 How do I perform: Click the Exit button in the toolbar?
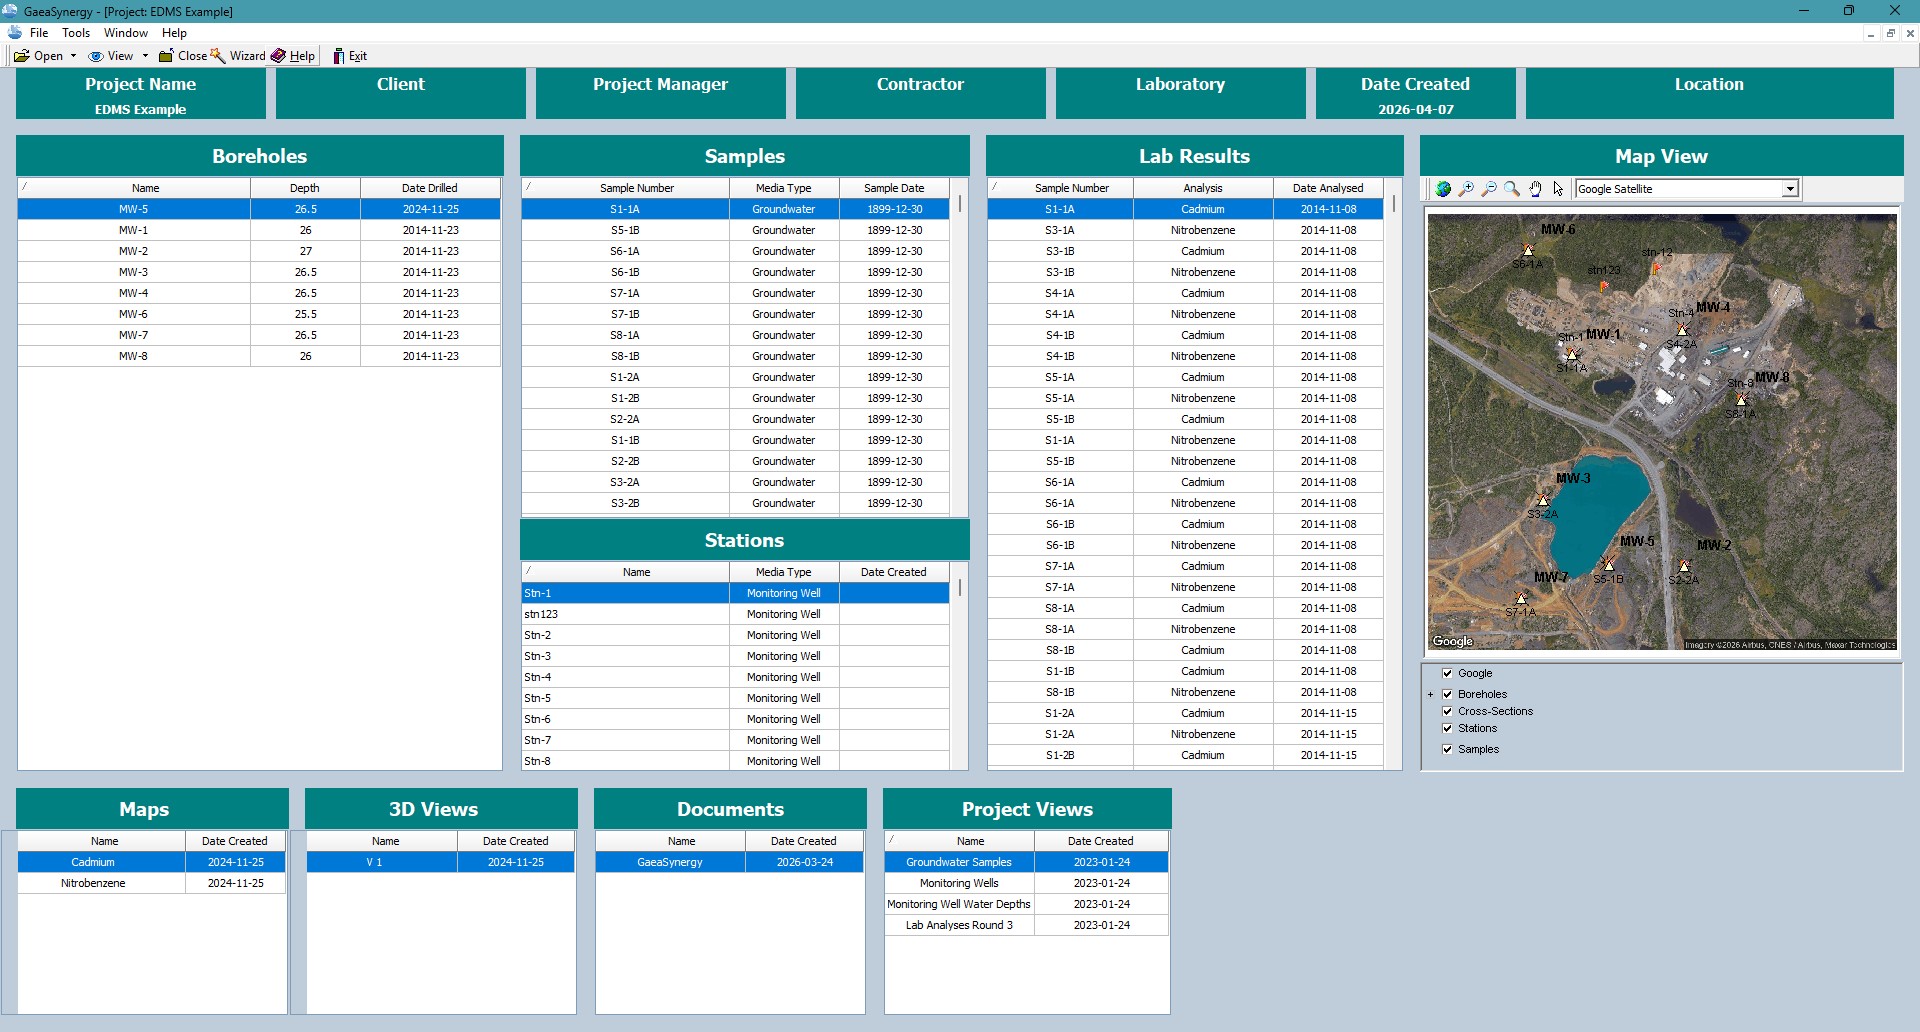point(350,56)
